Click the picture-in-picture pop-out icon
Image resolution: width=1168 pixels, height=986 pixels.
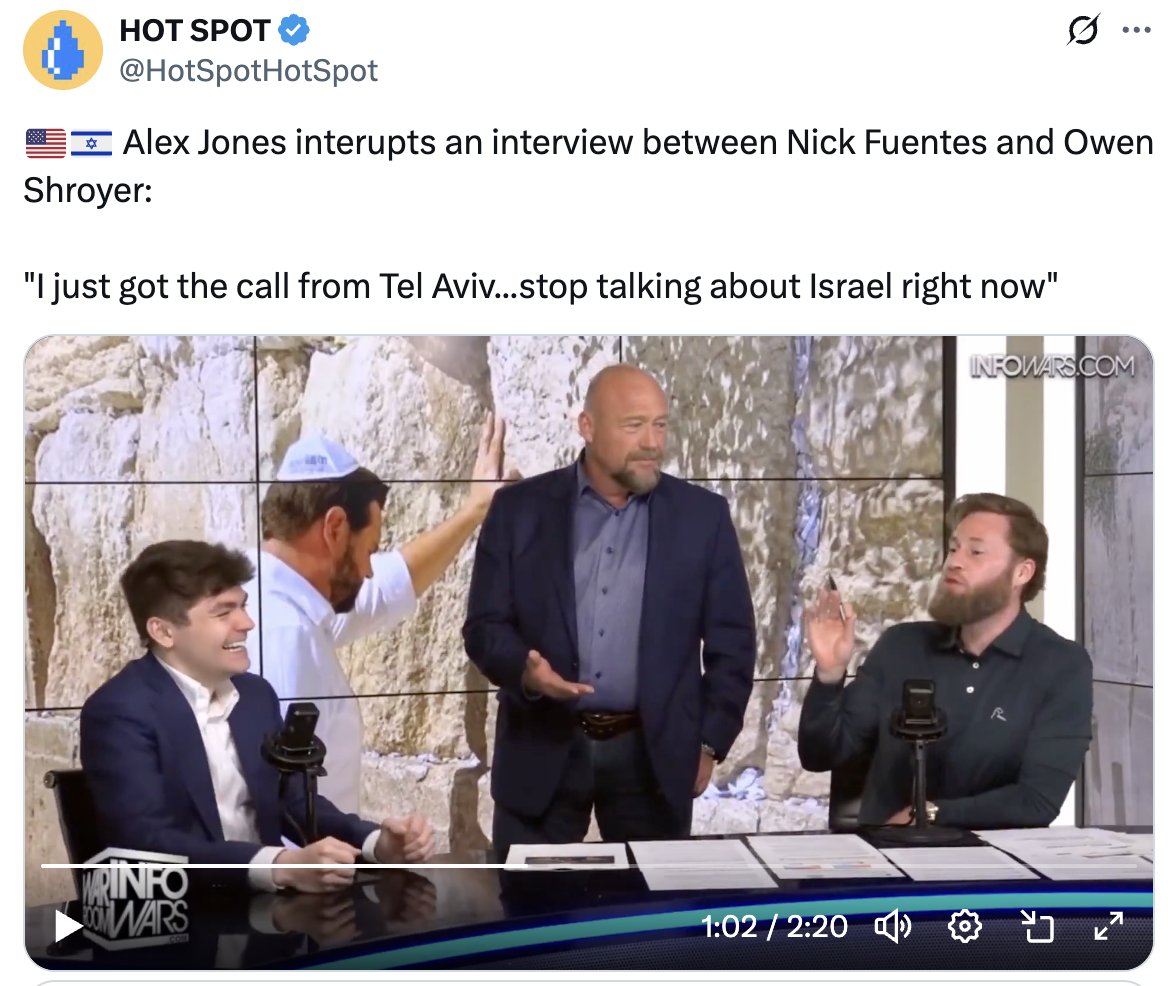(x=1037, y=926)
